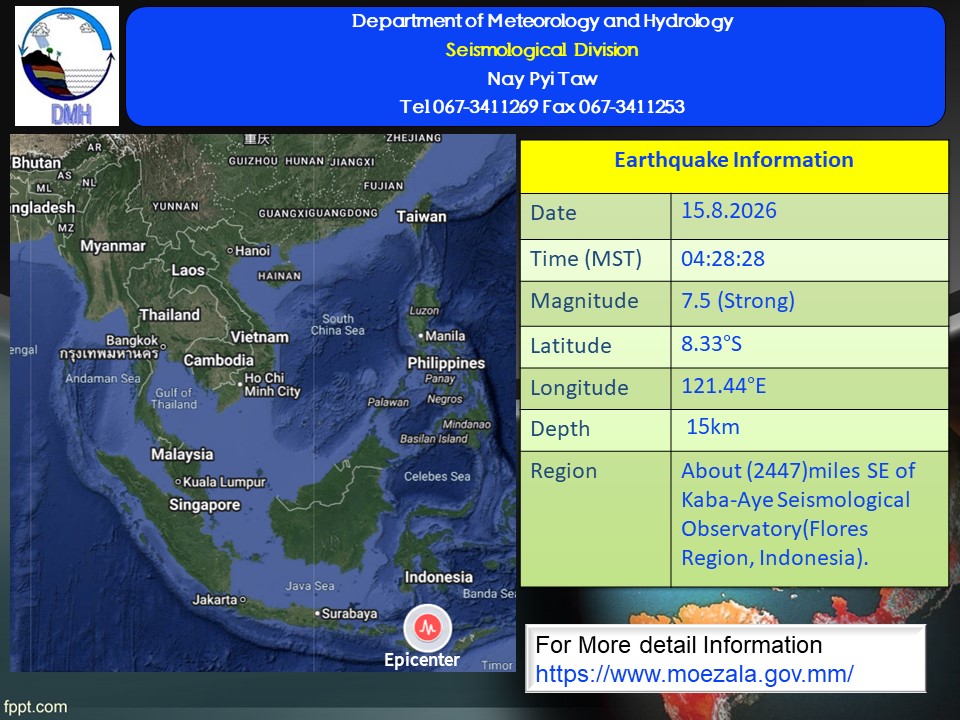Image resolution: width=960 pixels, height=720 pixels.
Task: Select the magnitude value 7.5 (Strong)
Action: (738, 301)
